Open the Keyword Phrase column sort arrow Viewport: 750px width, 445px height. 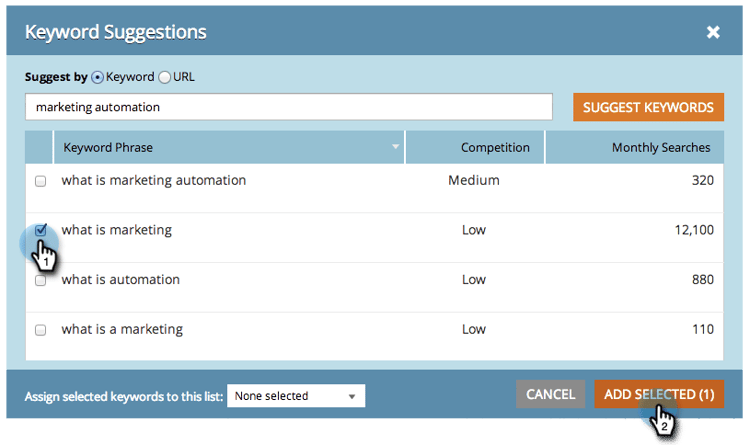[x=396, y=148]
